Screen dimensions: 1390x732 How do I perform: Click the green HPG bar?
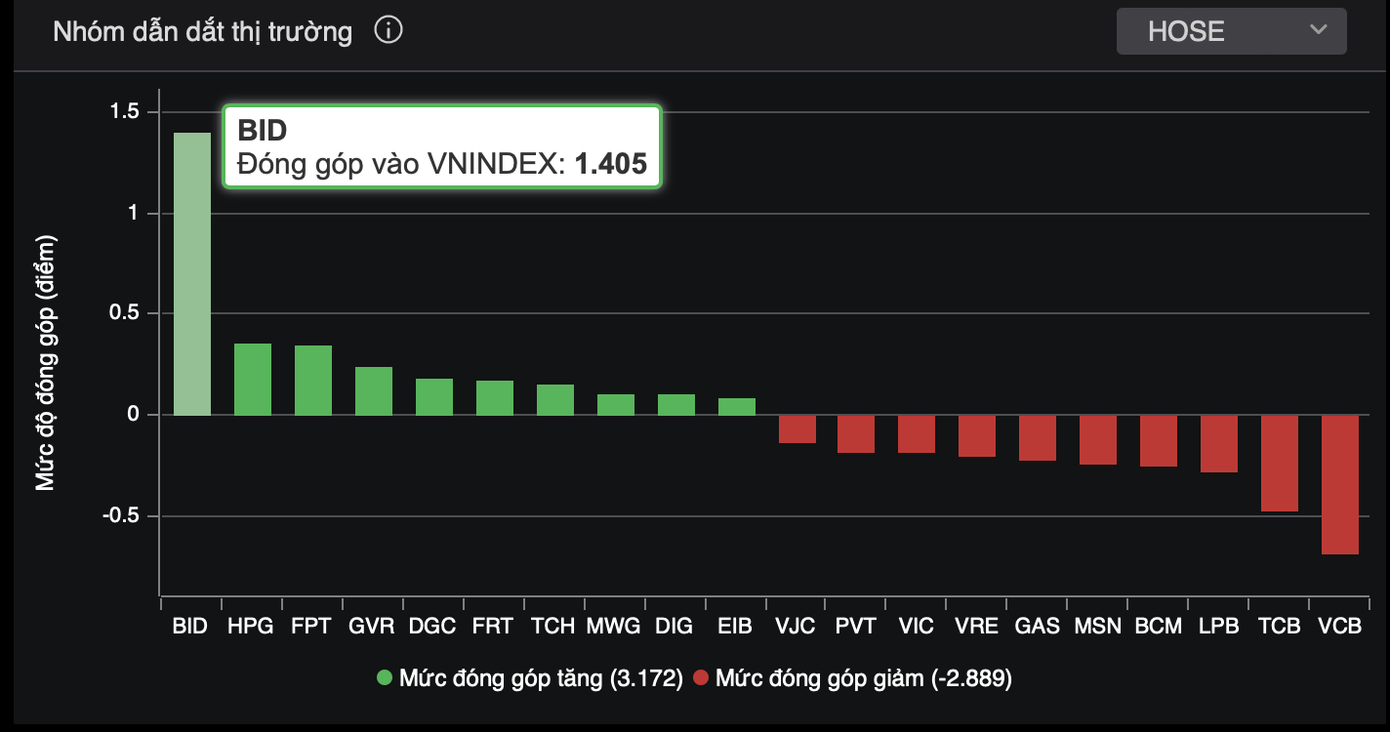point(252,380)
